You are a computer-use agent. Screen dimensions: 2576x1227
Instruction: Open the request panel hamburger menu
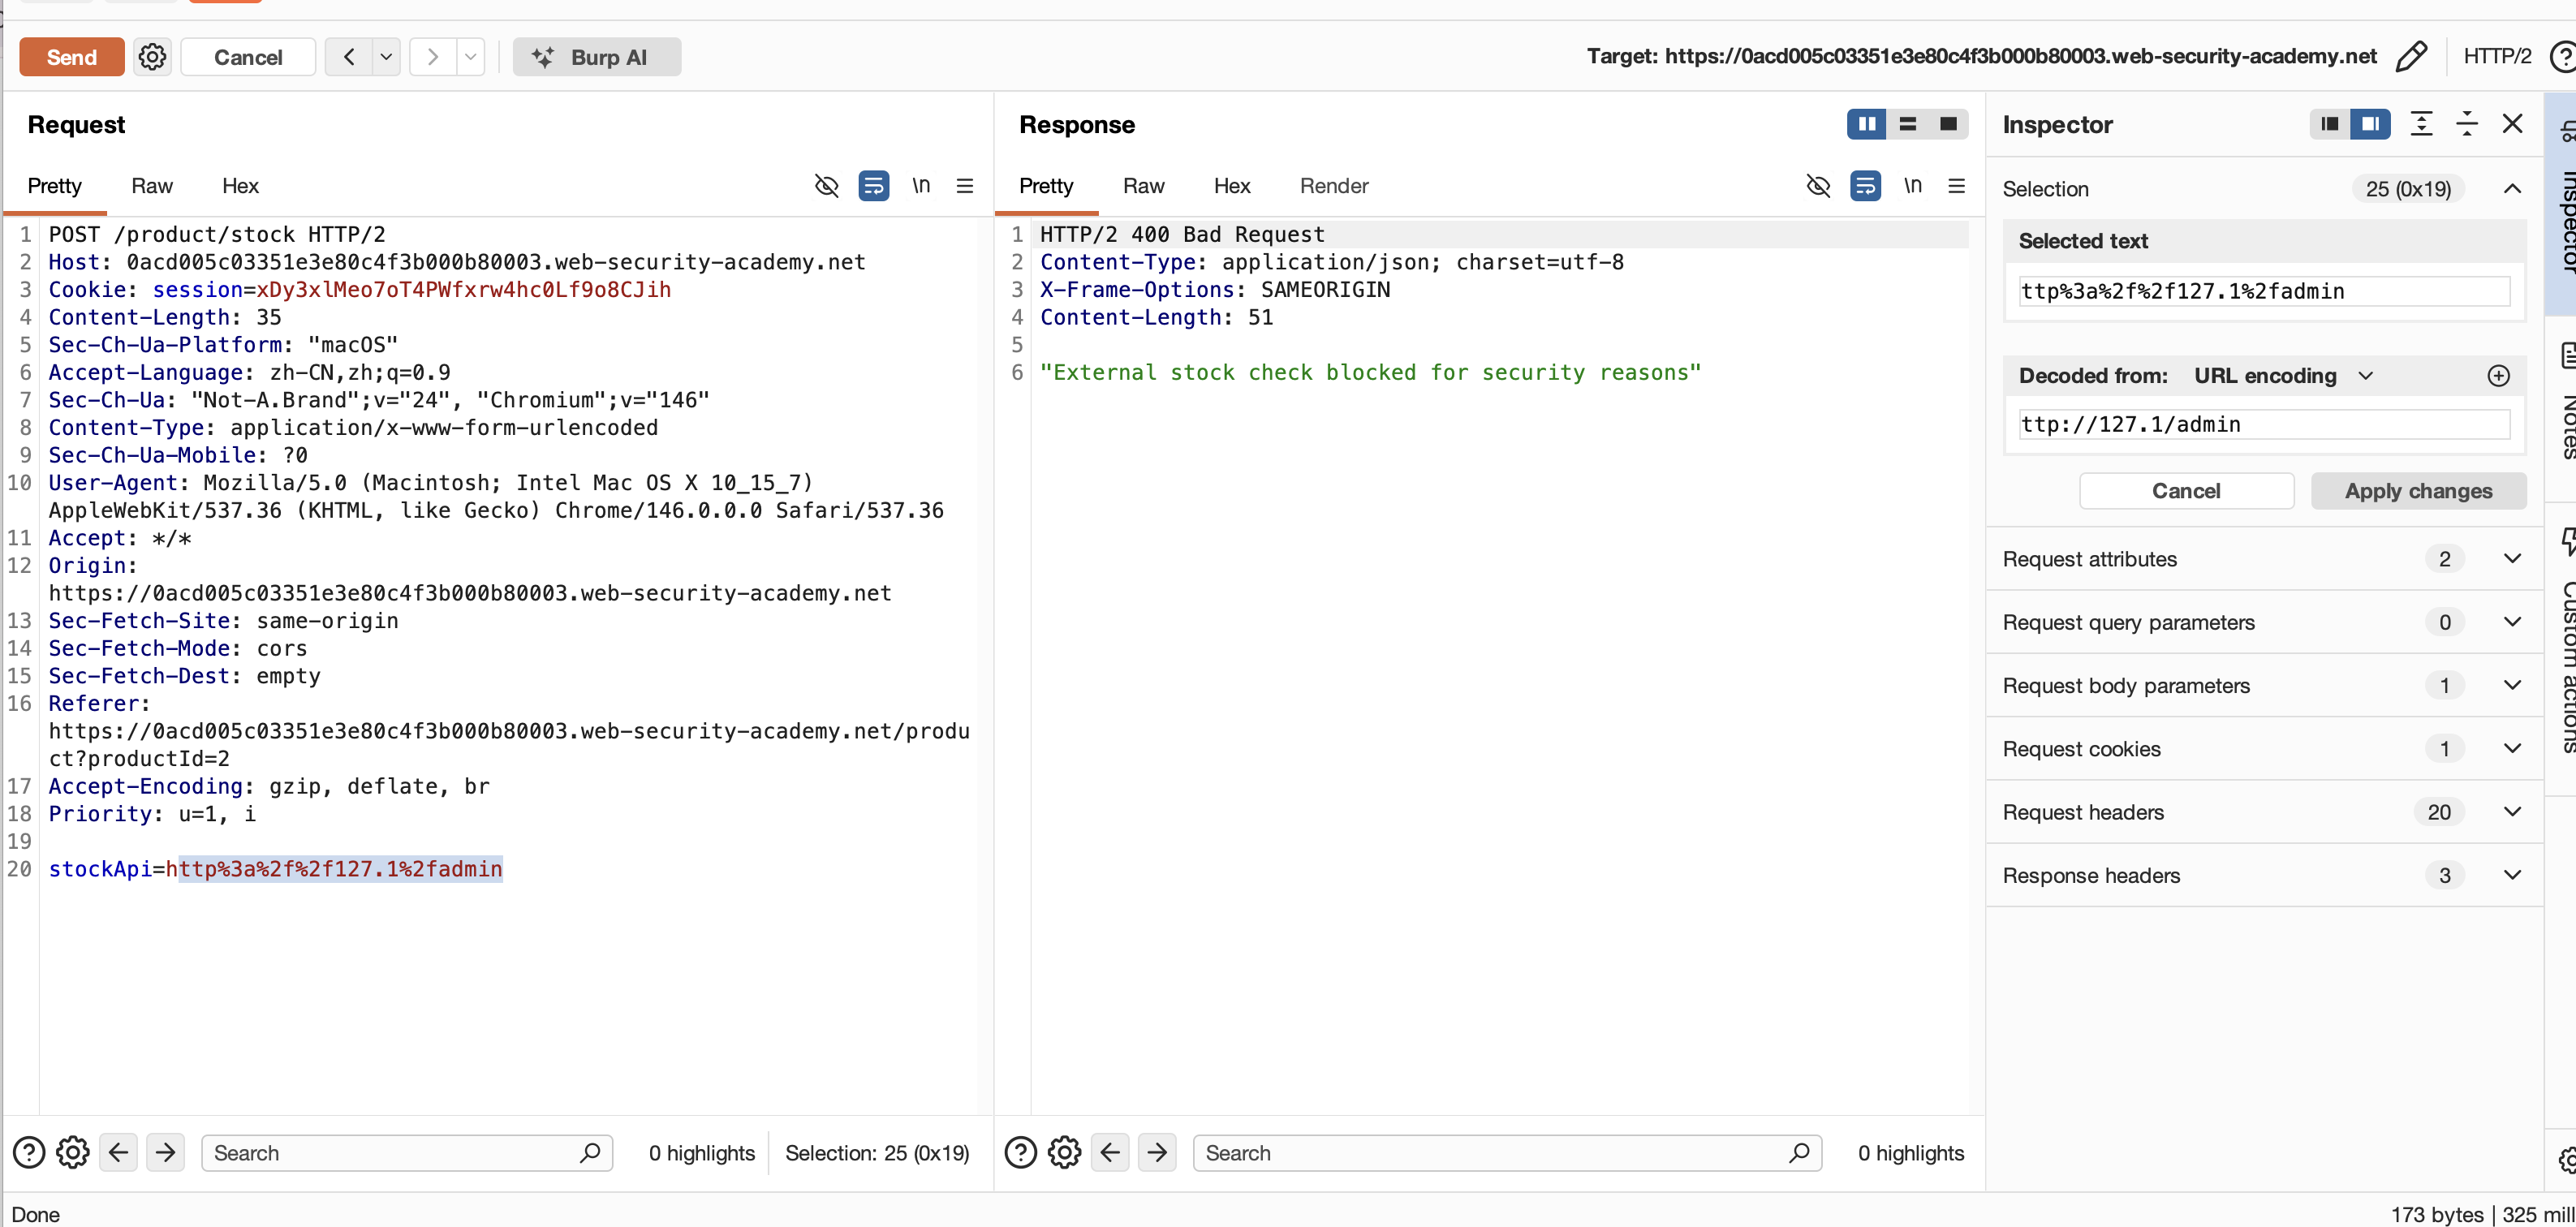pos(965,186)
